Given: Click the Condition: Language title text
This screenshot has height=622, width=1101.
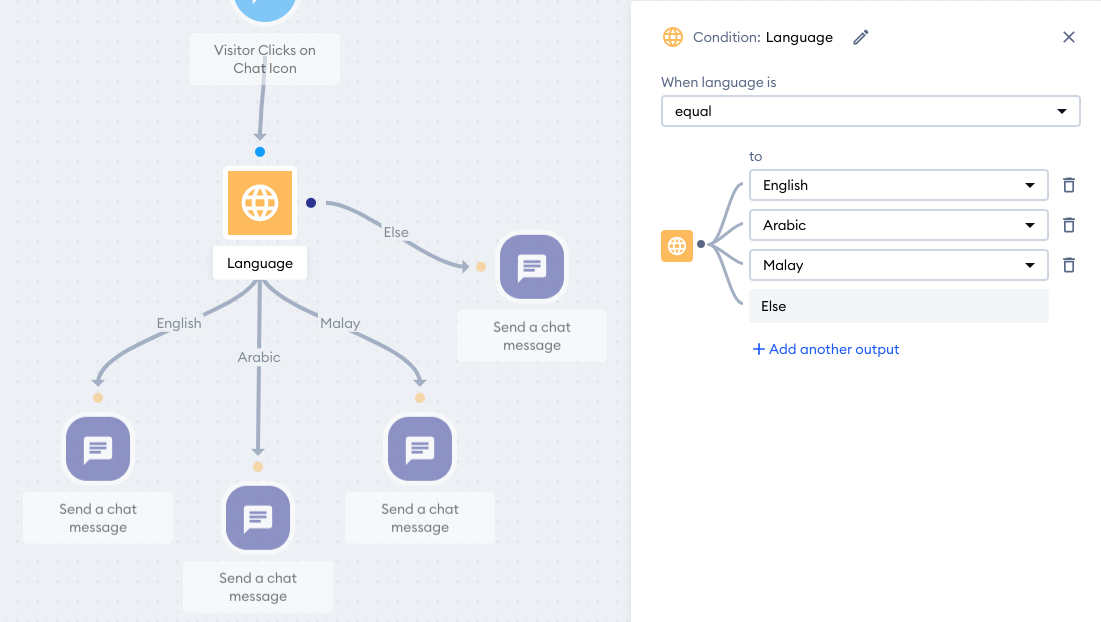Looking at the screenshot, I should pos(763,37).
